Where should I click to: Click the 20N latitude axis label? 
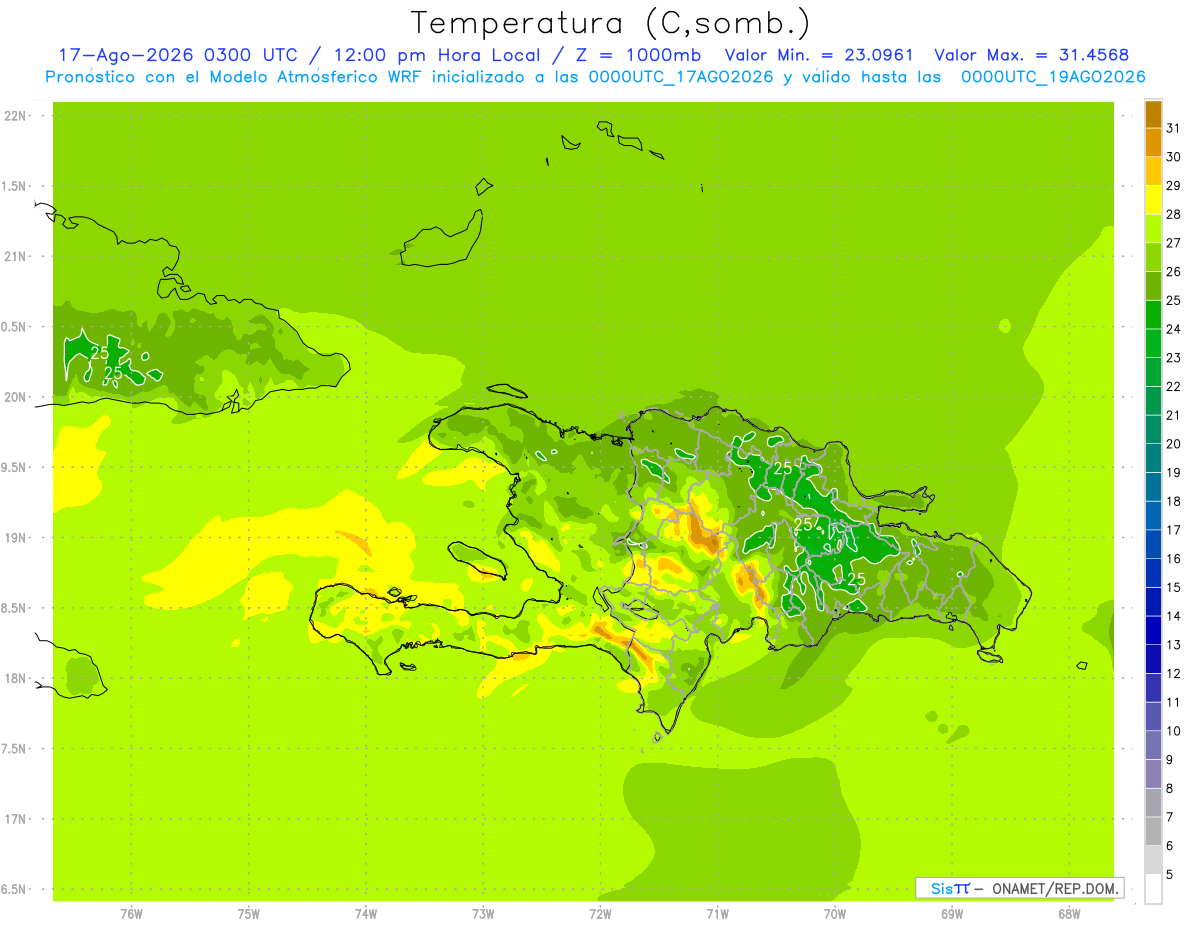[16, 397]
